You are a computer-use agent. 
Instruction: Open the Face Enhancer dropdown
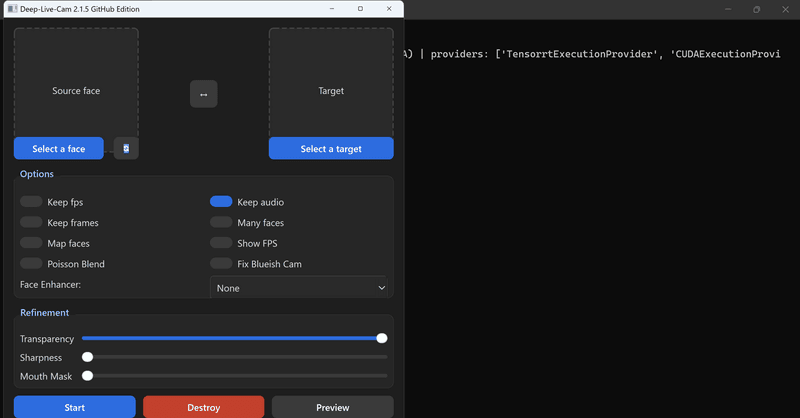click(298, 288)
